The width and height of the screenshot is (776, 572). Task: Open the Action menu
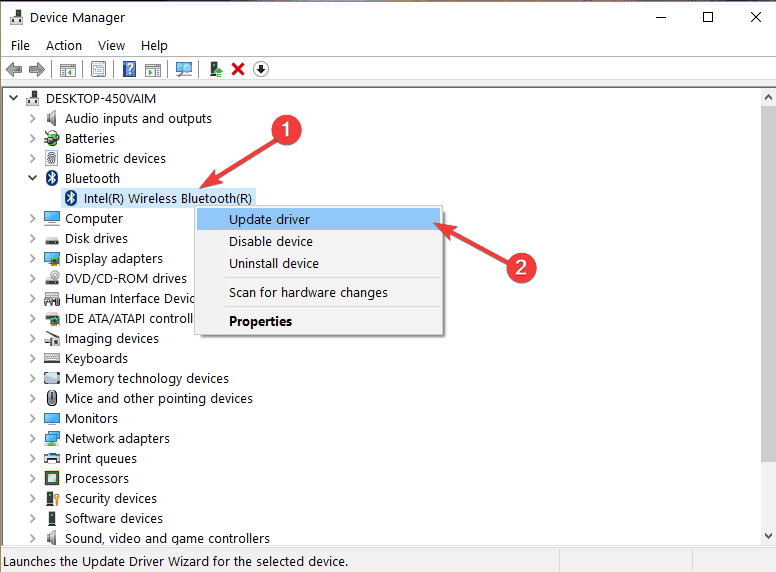64,46
